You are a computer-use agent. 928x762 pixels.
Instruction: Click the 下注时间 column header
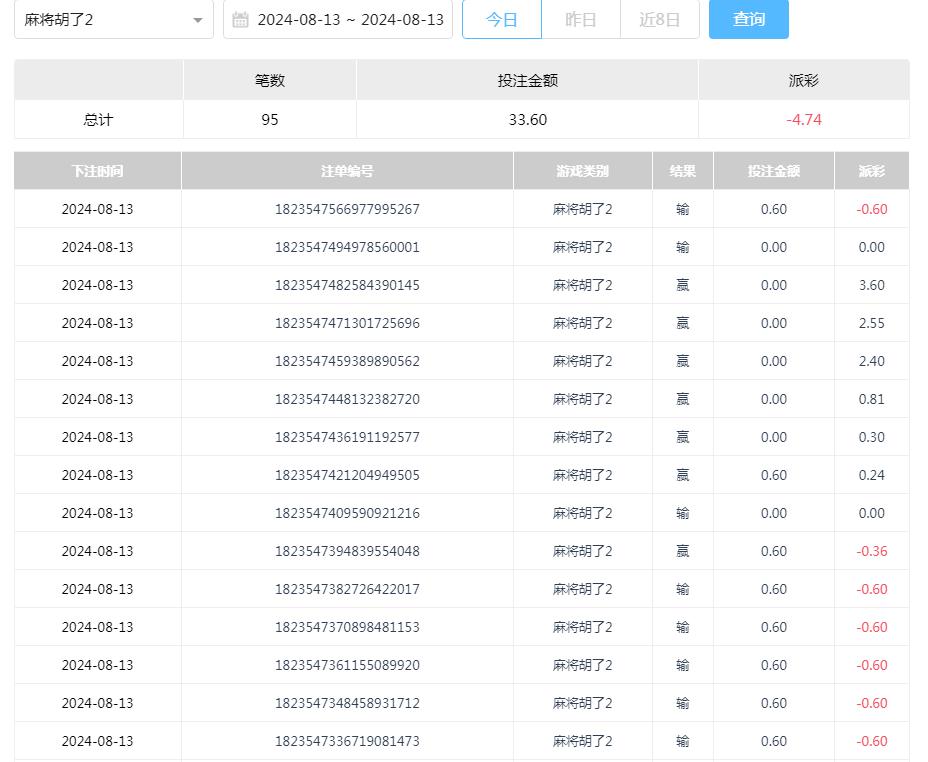coord(96,170)
